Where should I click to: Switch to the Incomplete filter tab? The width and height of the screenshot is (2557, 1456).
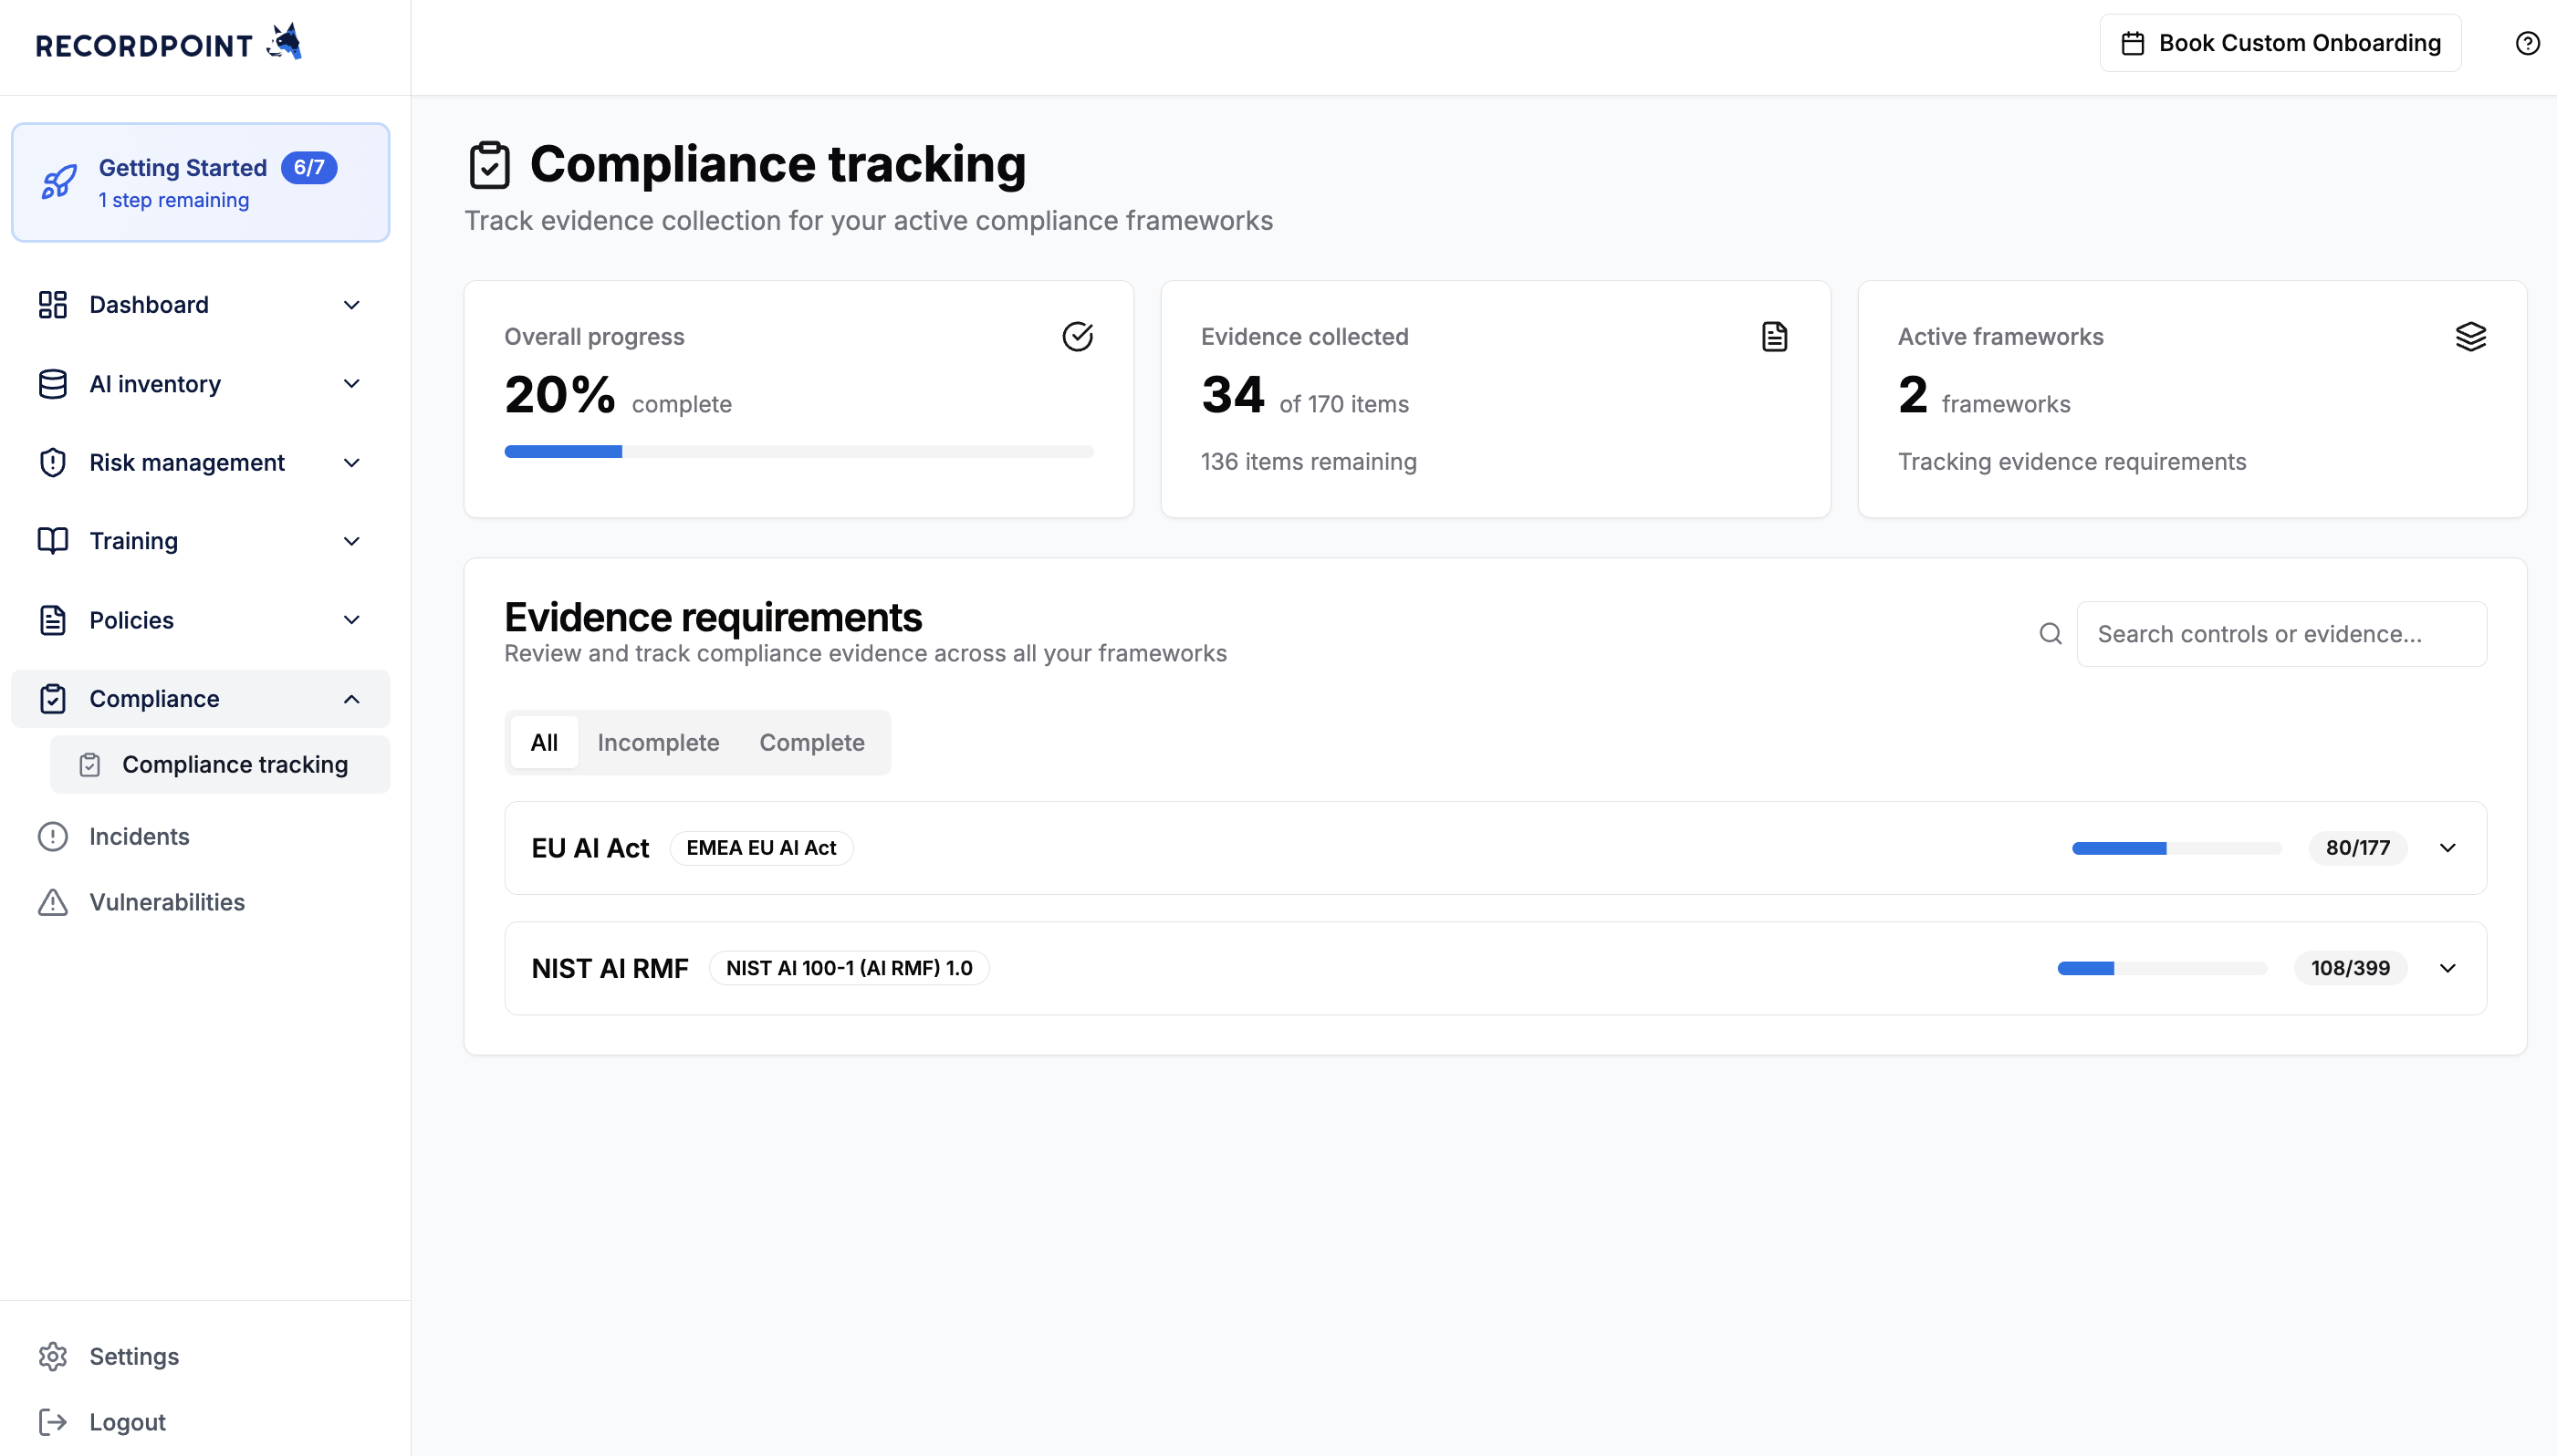658,742
